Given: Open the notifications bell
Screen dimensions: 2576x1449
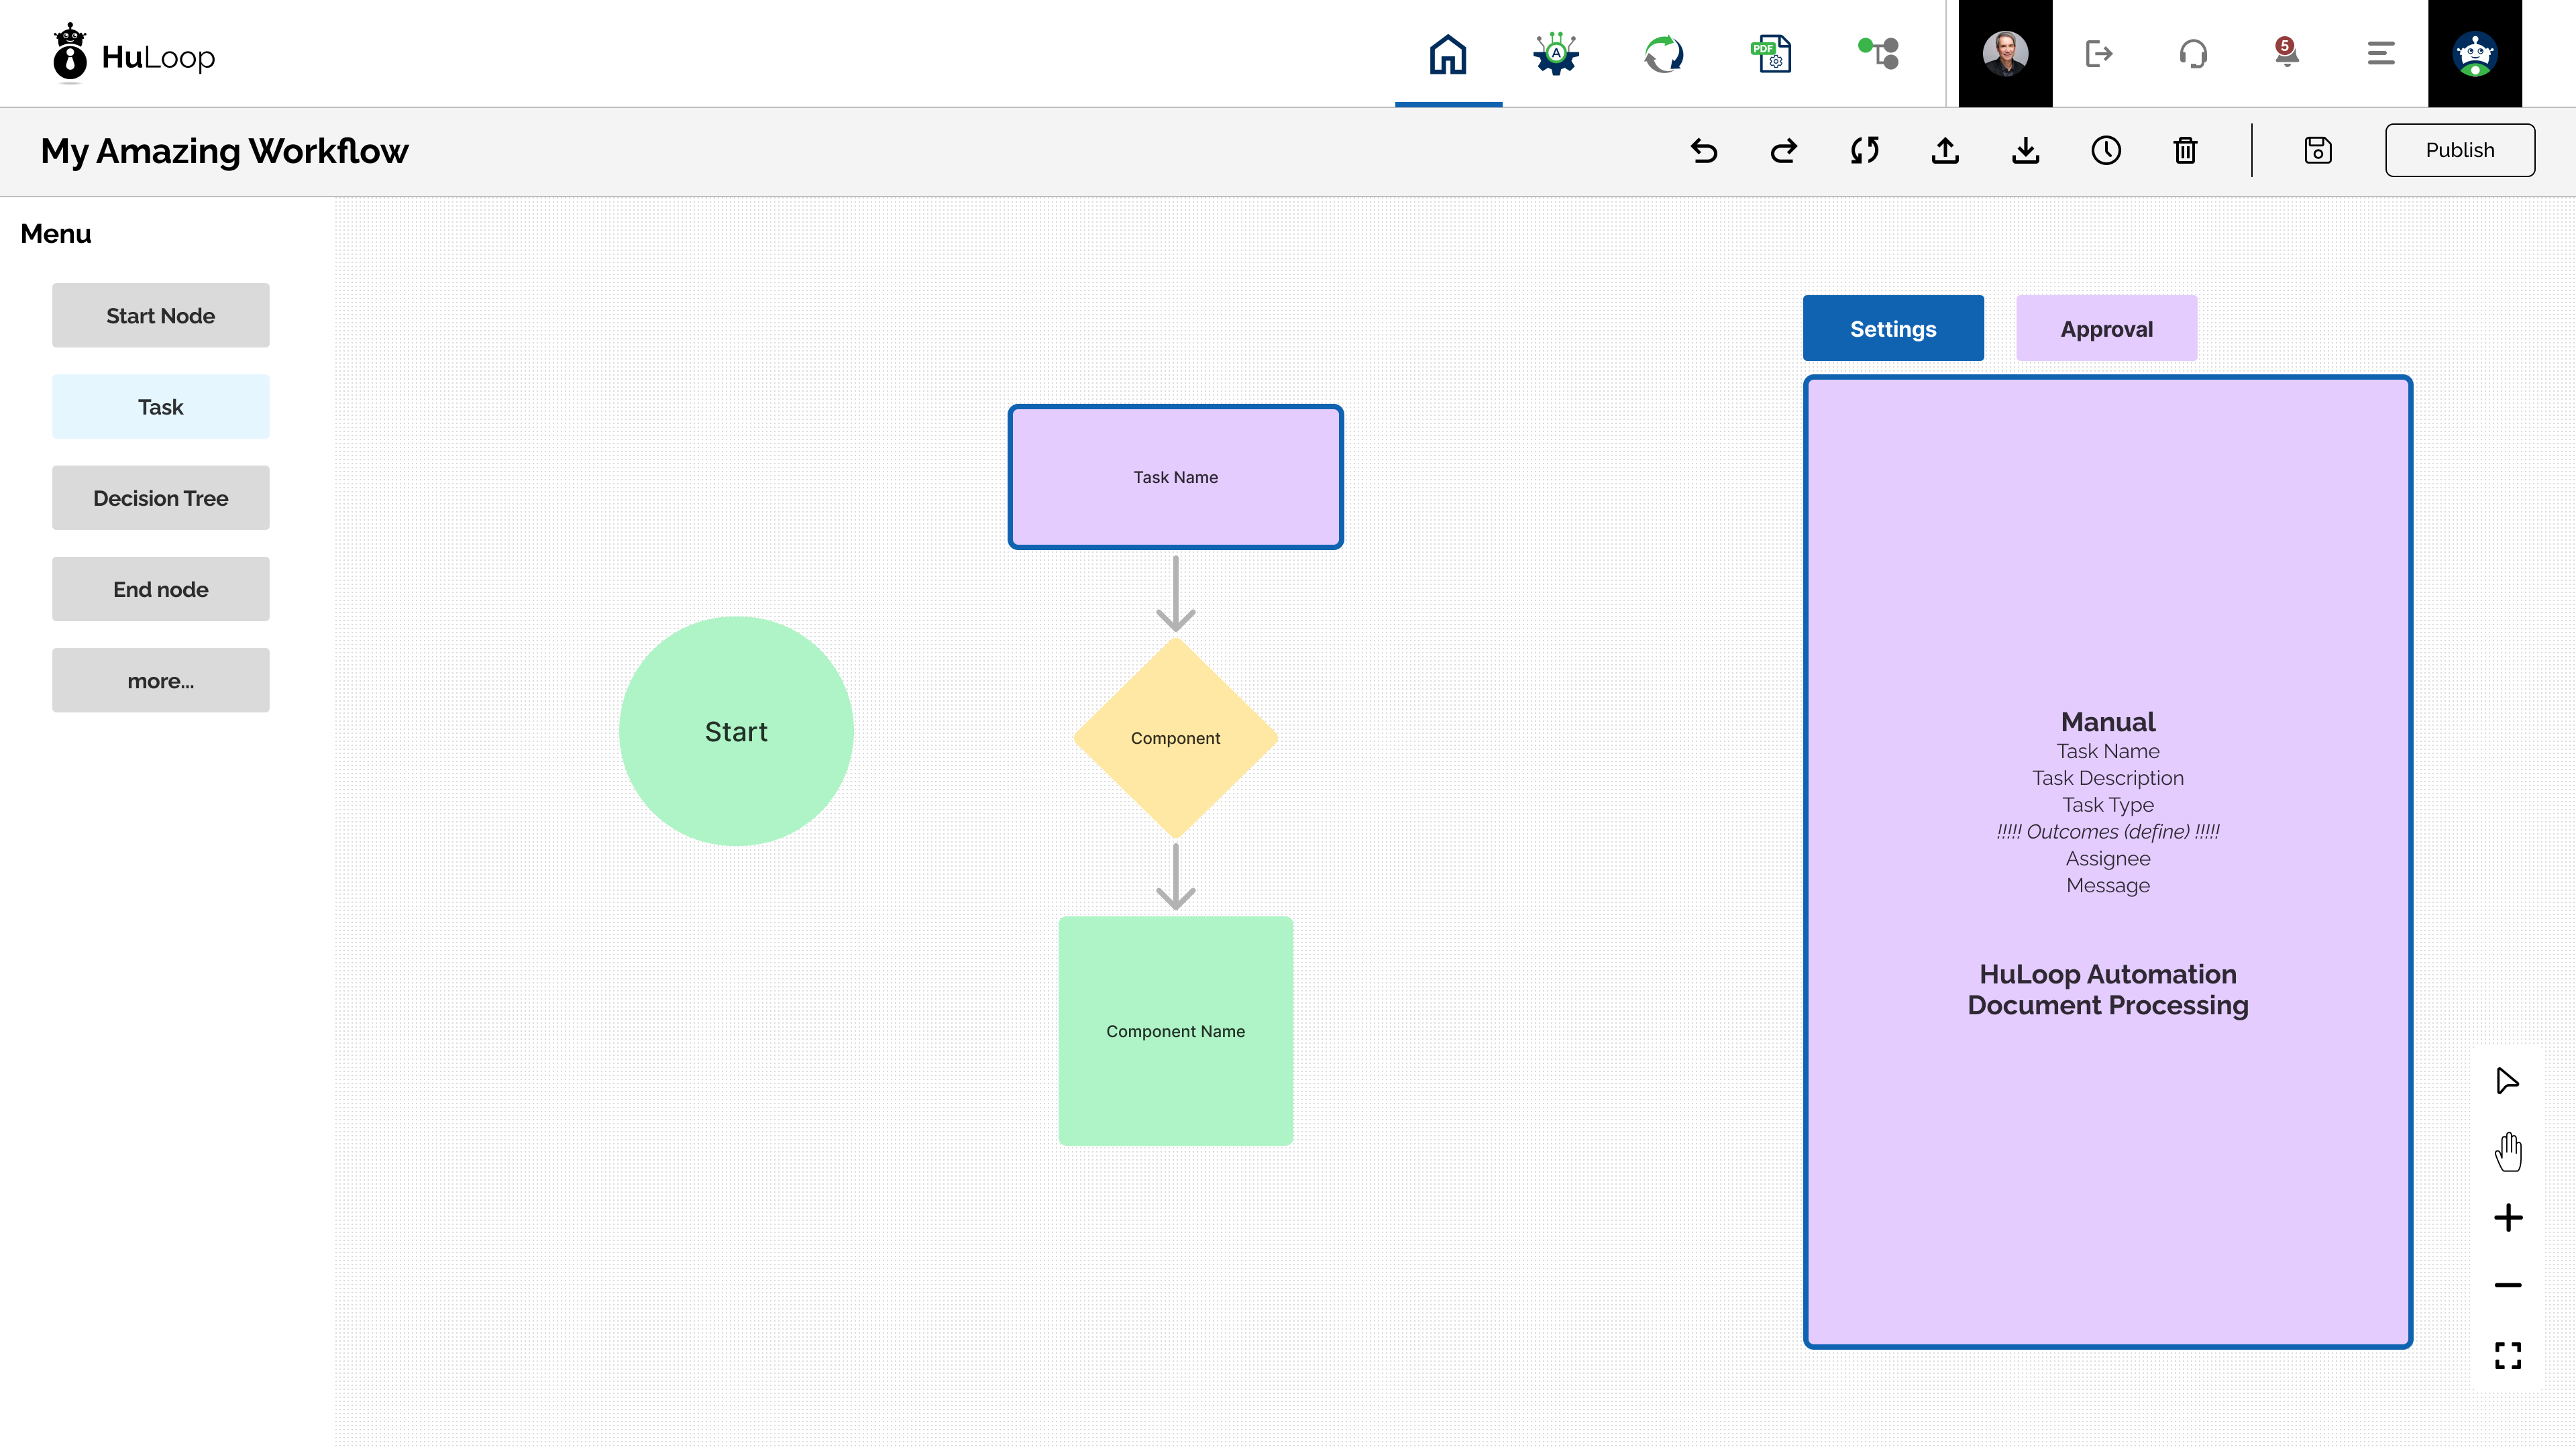Looking at the screenshot, I should pos(2286,53).
